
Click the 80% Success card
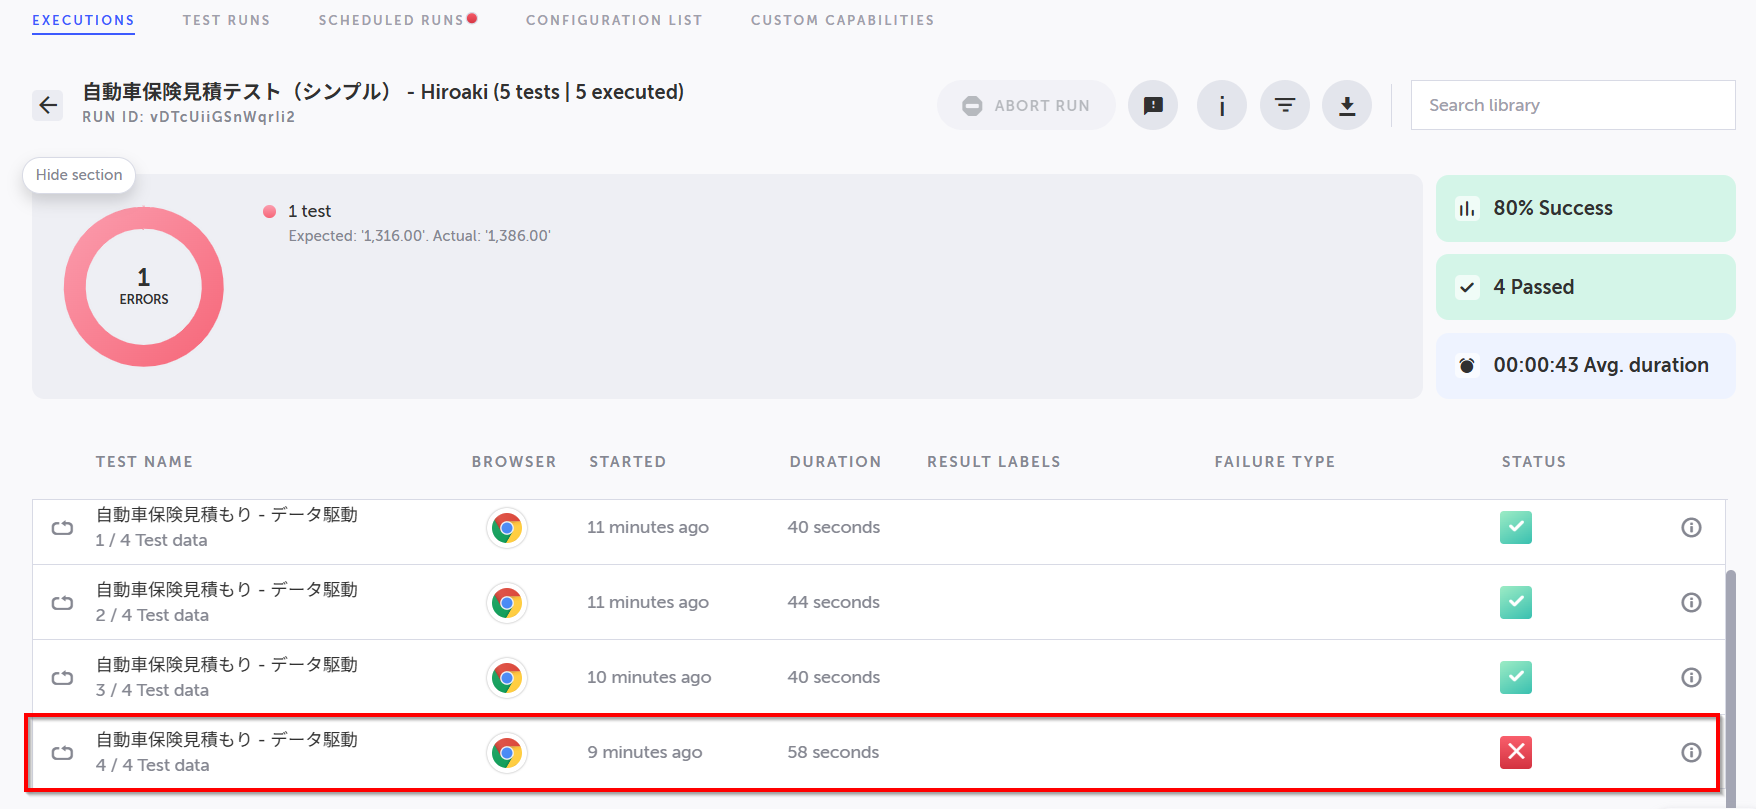tap(1586, 208)
